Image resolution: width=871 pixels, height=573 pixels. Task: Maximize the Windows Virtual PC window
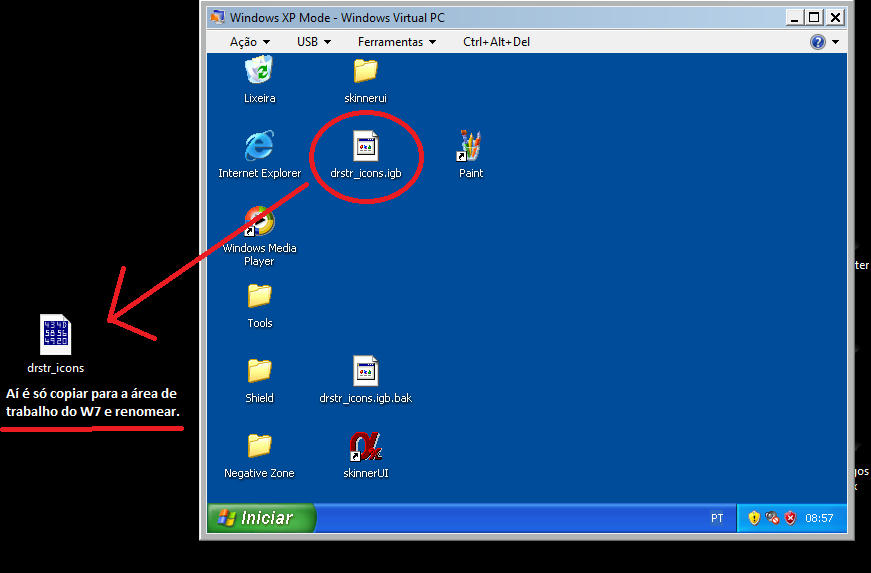coord(814,18)
